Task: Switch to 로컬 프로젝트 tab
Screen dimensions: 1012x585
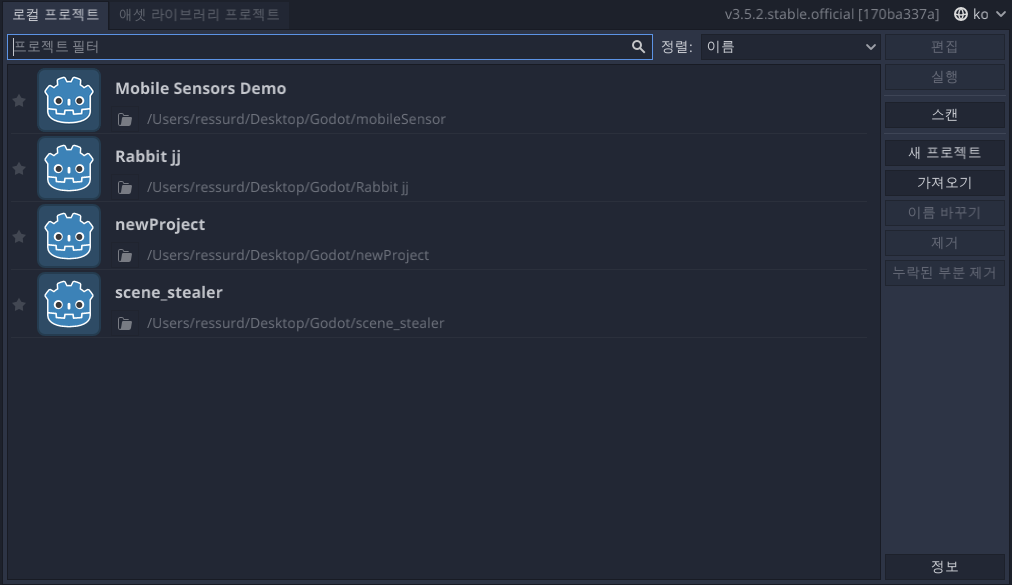Action: point(56,14)
